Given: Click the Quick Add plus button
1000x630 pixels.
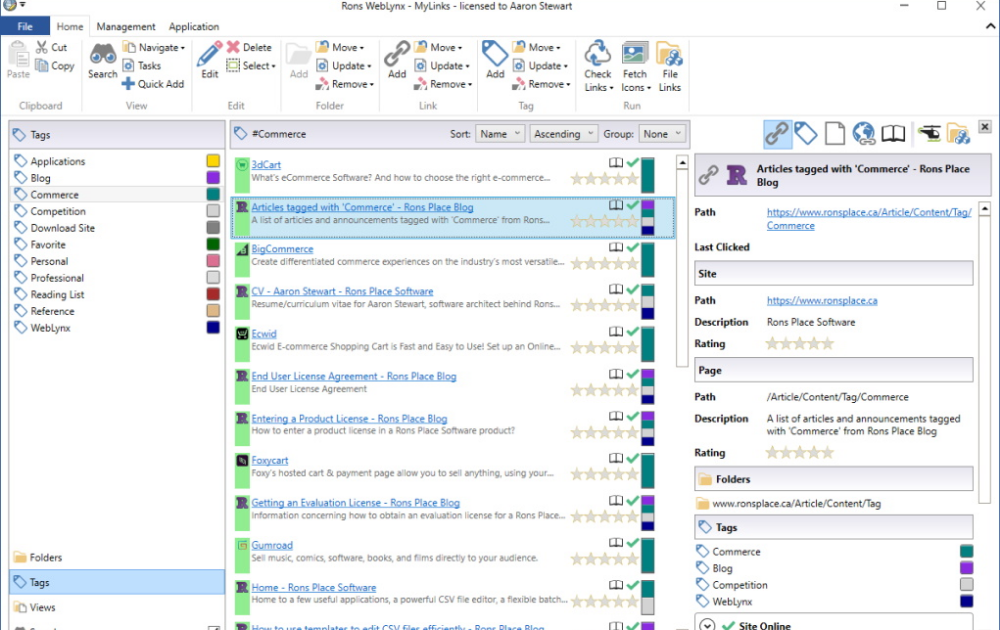Looking at the screenshot, I should coord(153,84).
